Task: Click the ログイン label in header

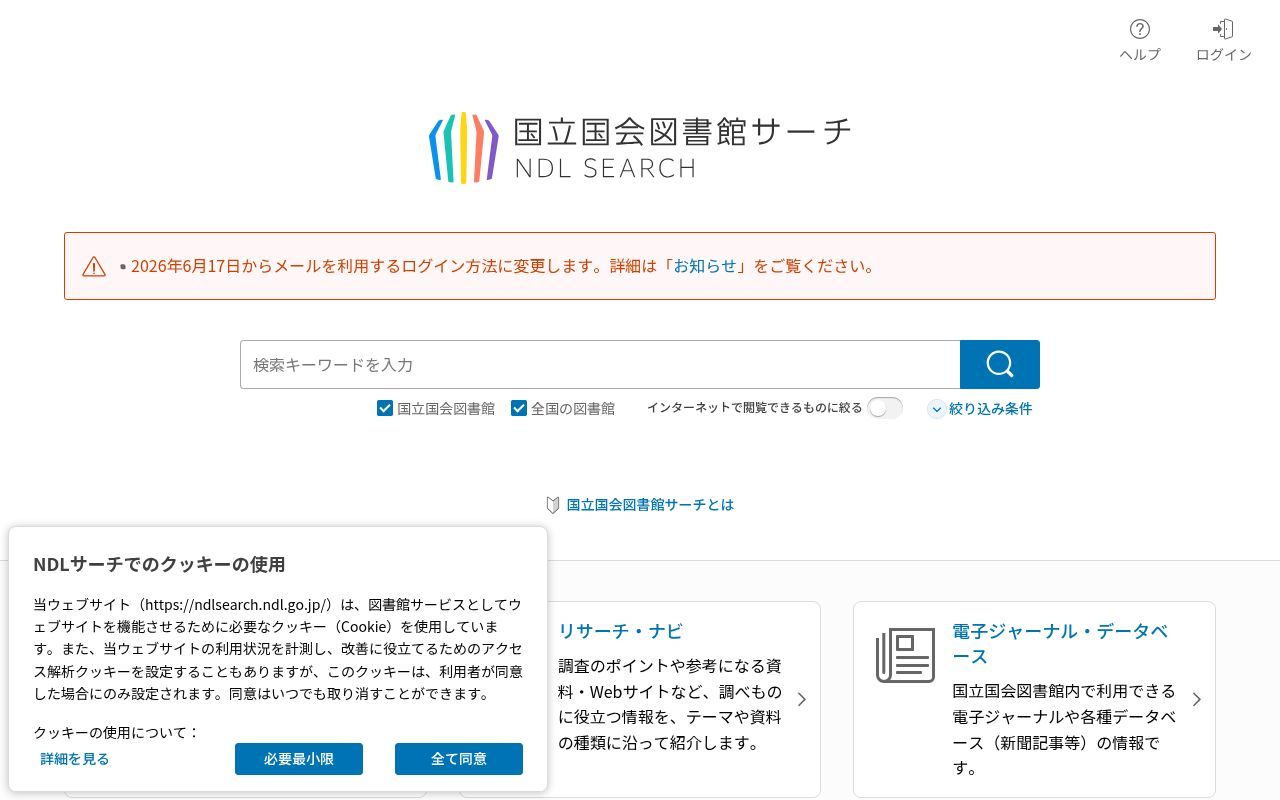Action: click(1223, 55)
